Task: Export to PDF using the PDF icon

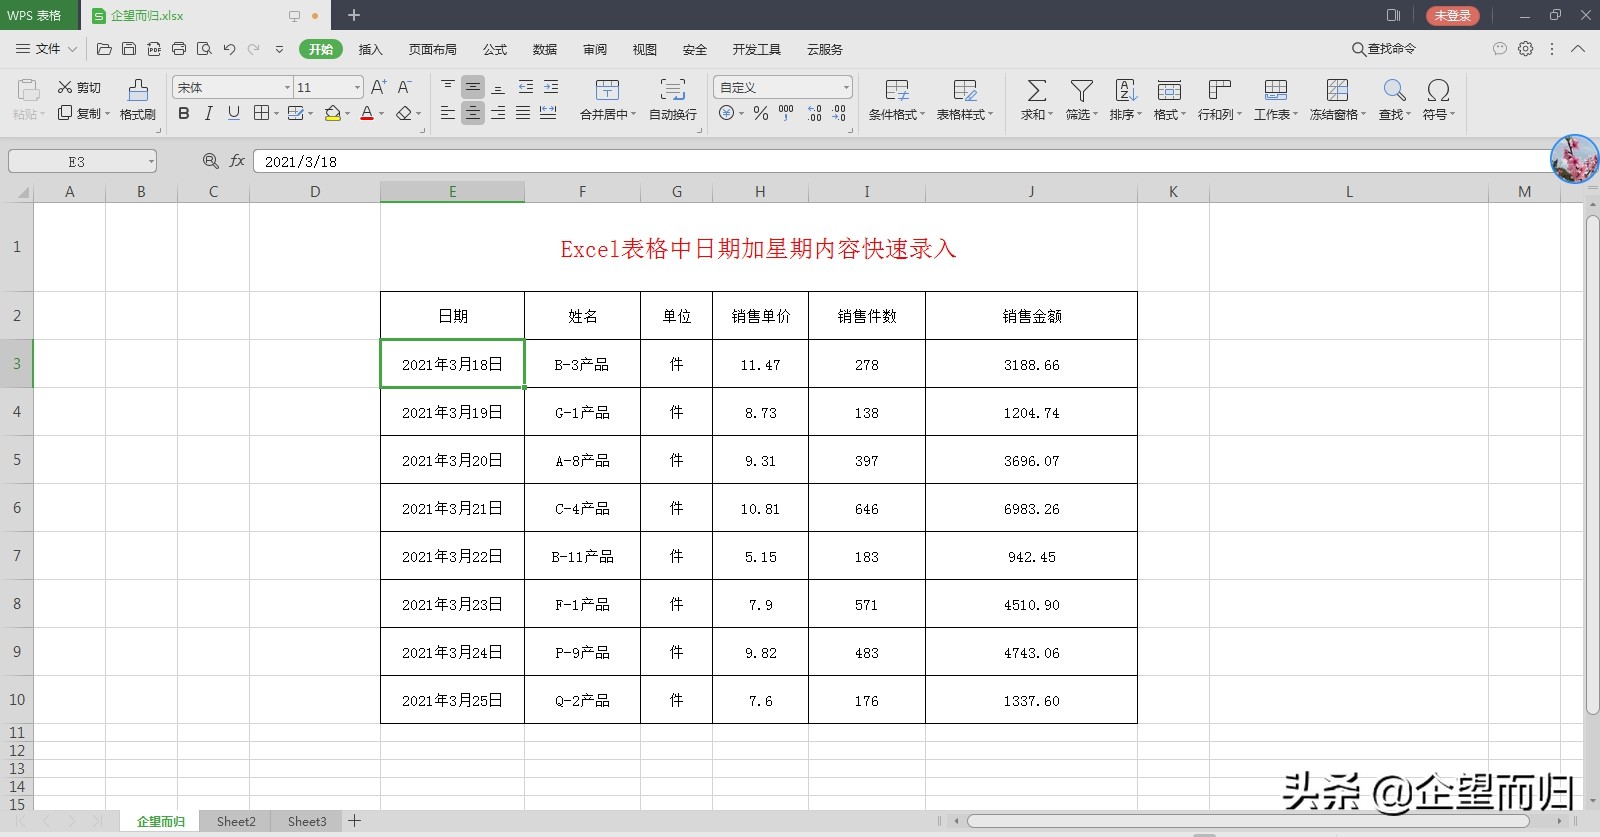Action: 154,49
